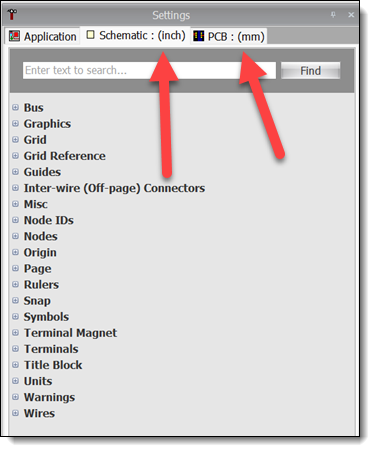Expand the Snap category
Viewport: 375px width, 452px height.
pos(15,300)
